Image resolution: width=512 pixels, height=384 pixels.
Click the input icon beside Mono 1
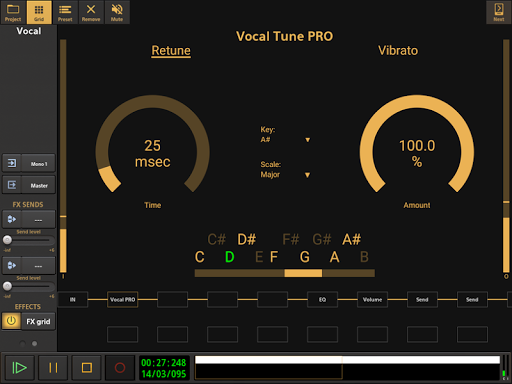click(12, 163)
